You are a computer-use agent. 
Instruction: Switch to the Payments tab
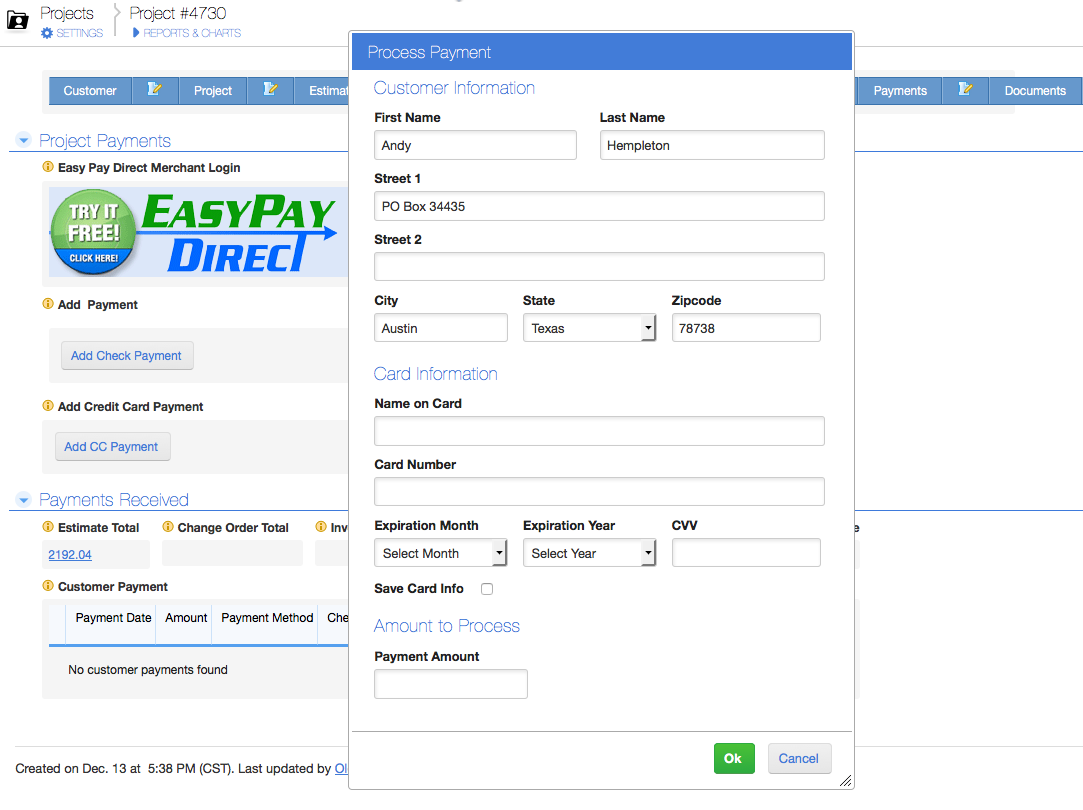click(899, 90)
